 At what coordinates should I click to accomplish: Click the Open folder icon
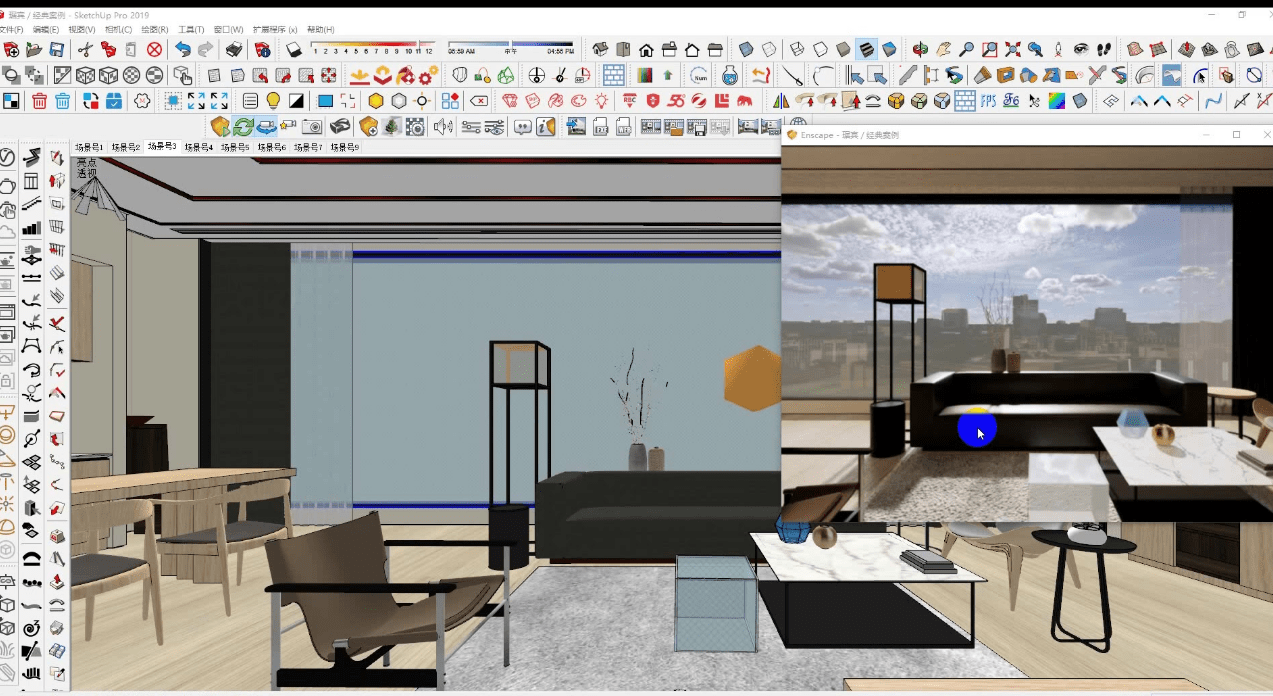point(35,49)
